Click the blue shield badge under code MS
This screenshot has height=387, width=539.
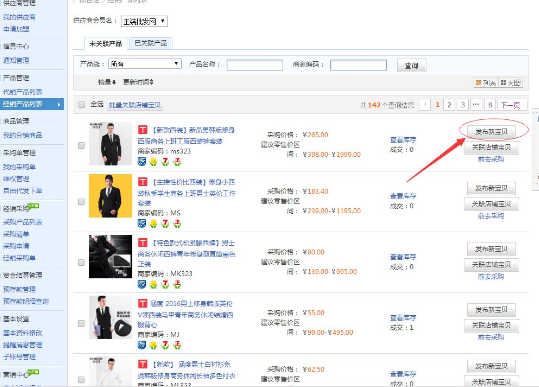point(142,223)
